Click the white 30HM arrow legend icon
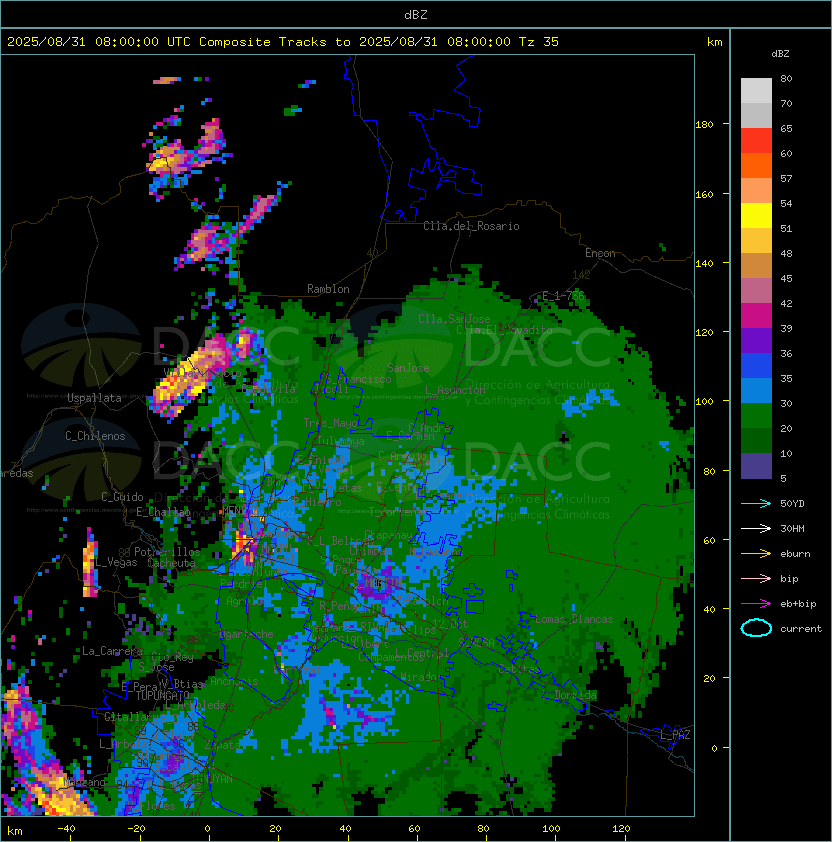832x842 pixels. [x=756, y=528]
